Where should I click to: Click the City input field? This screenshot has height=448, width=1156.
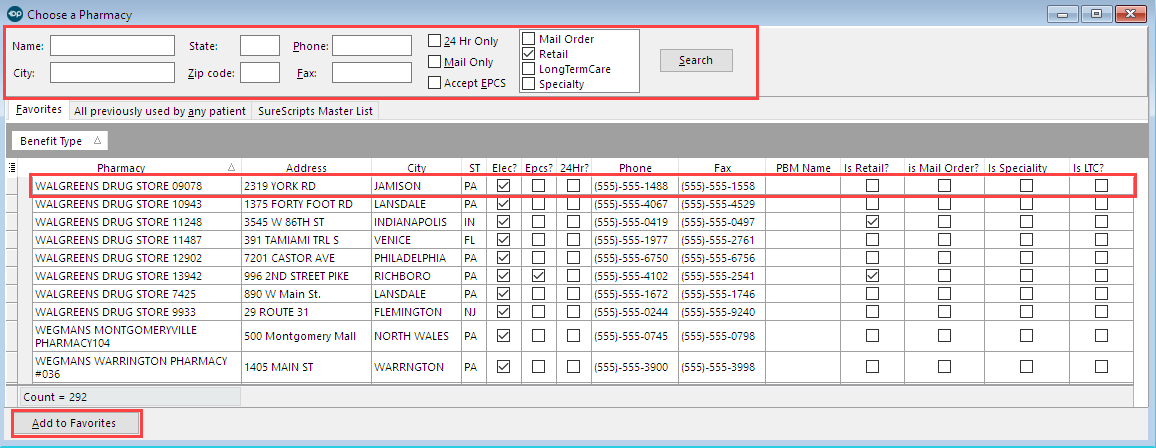click(x=112, y=72)
